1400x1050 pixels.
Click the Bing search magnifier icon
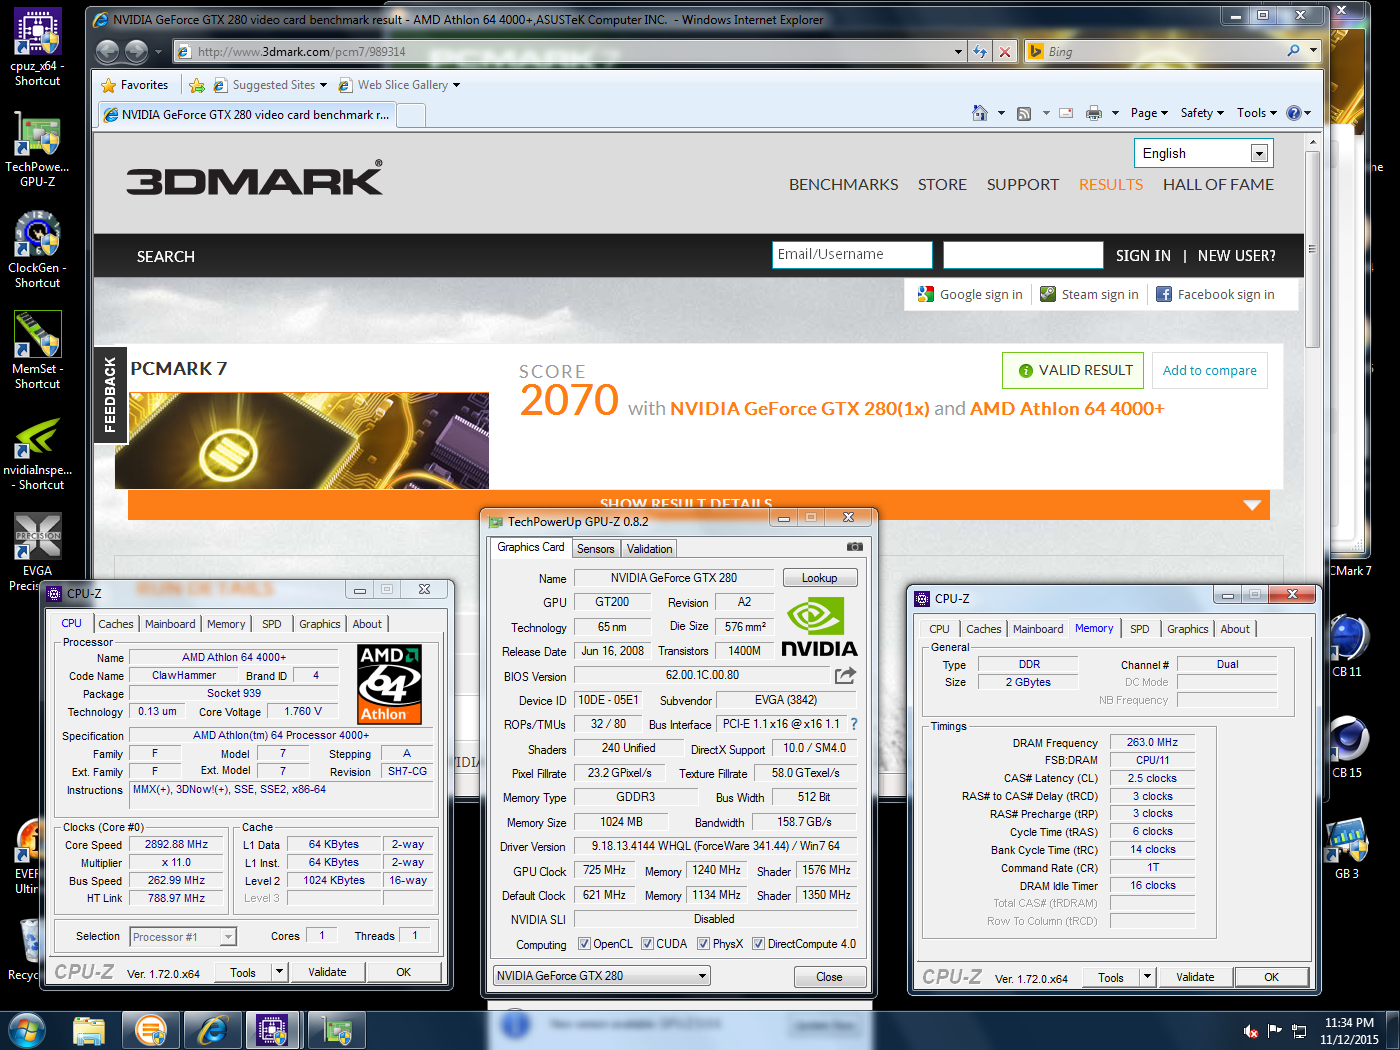(x=1294, y=50)
